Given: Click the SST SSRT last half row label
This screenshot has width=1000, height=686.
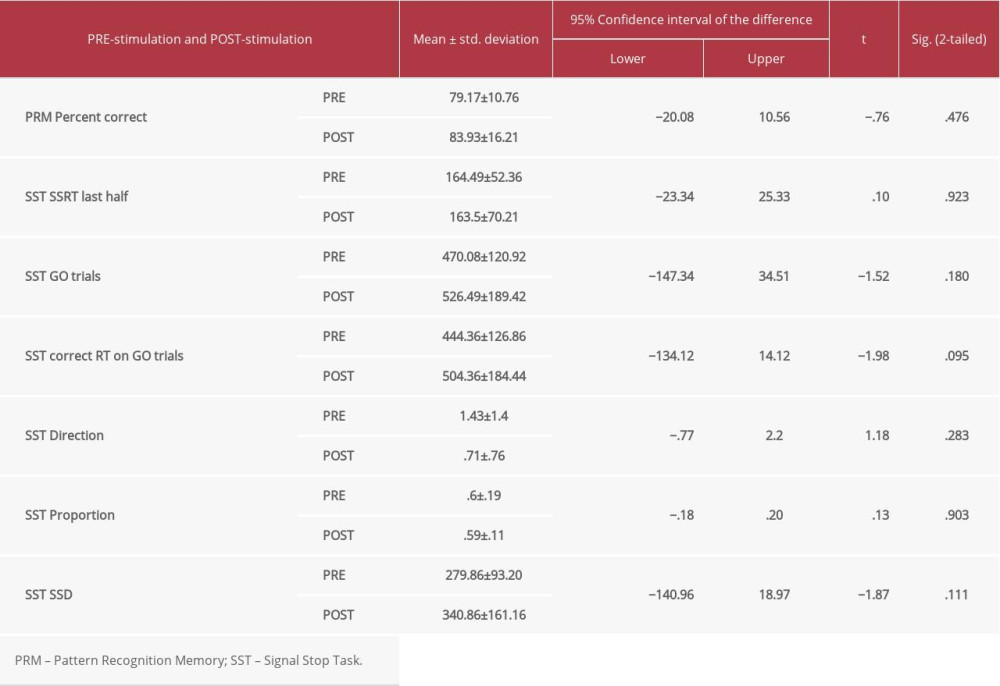Looking at the screenshot, I should tap(84, 196).
